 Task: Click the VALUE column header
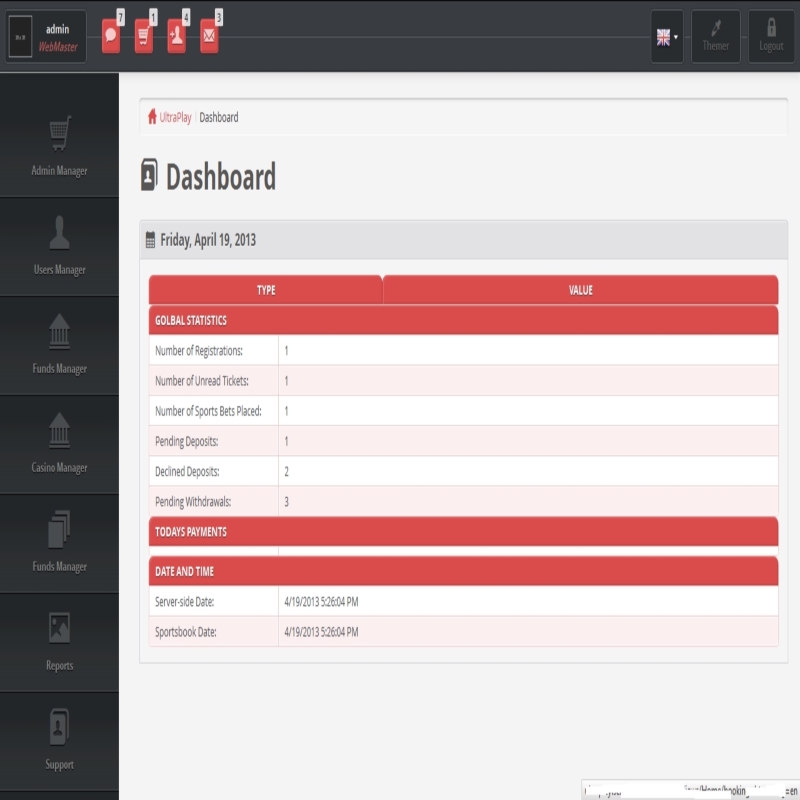tap(581, 290)
